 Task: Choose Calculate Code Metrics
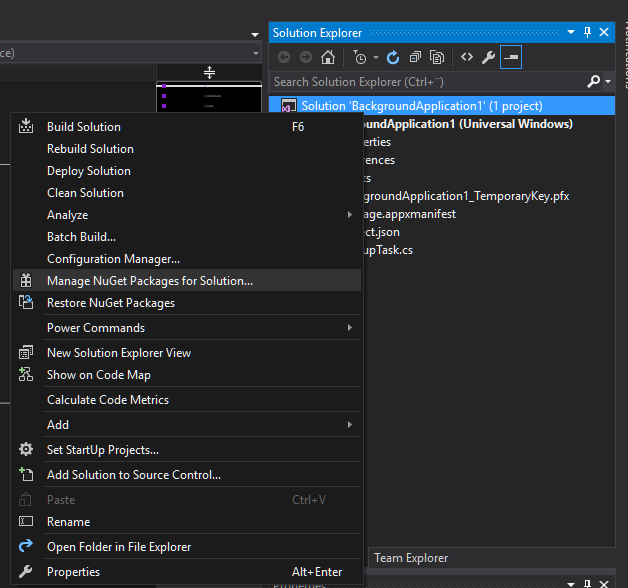click(x=187, y=400)
